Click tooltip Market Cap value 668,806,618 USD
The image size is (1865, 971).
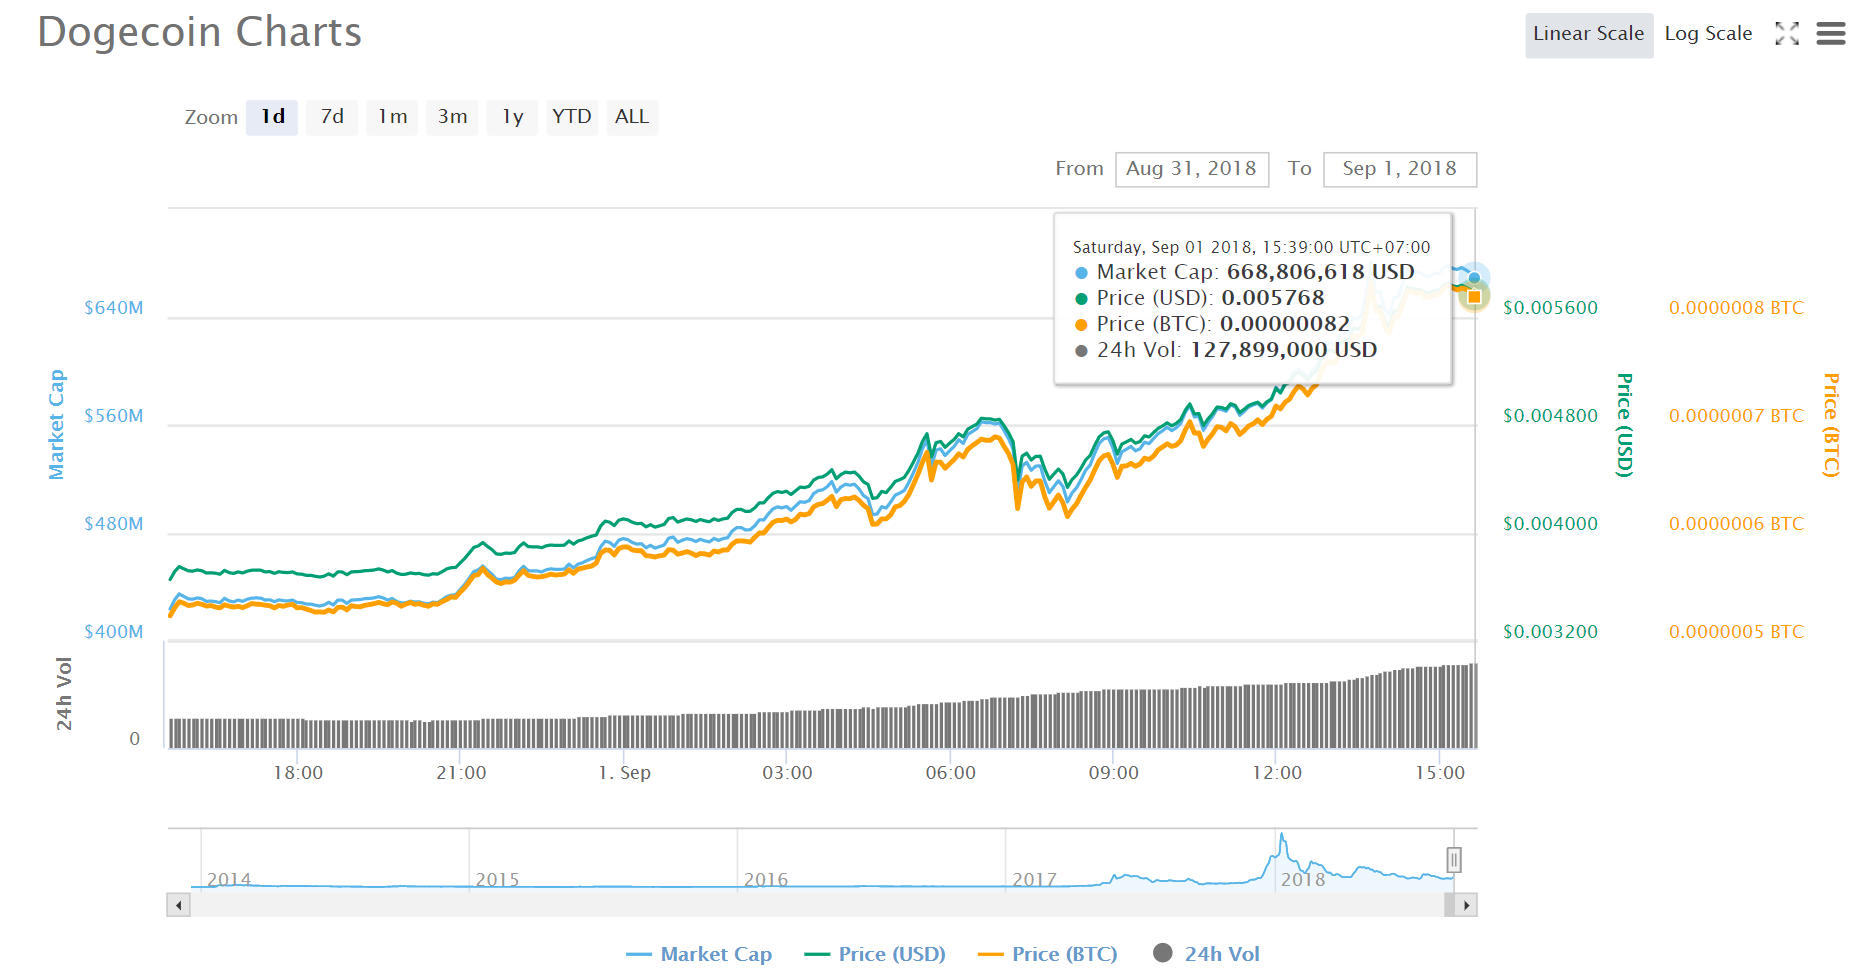(x=1320, y=272)
